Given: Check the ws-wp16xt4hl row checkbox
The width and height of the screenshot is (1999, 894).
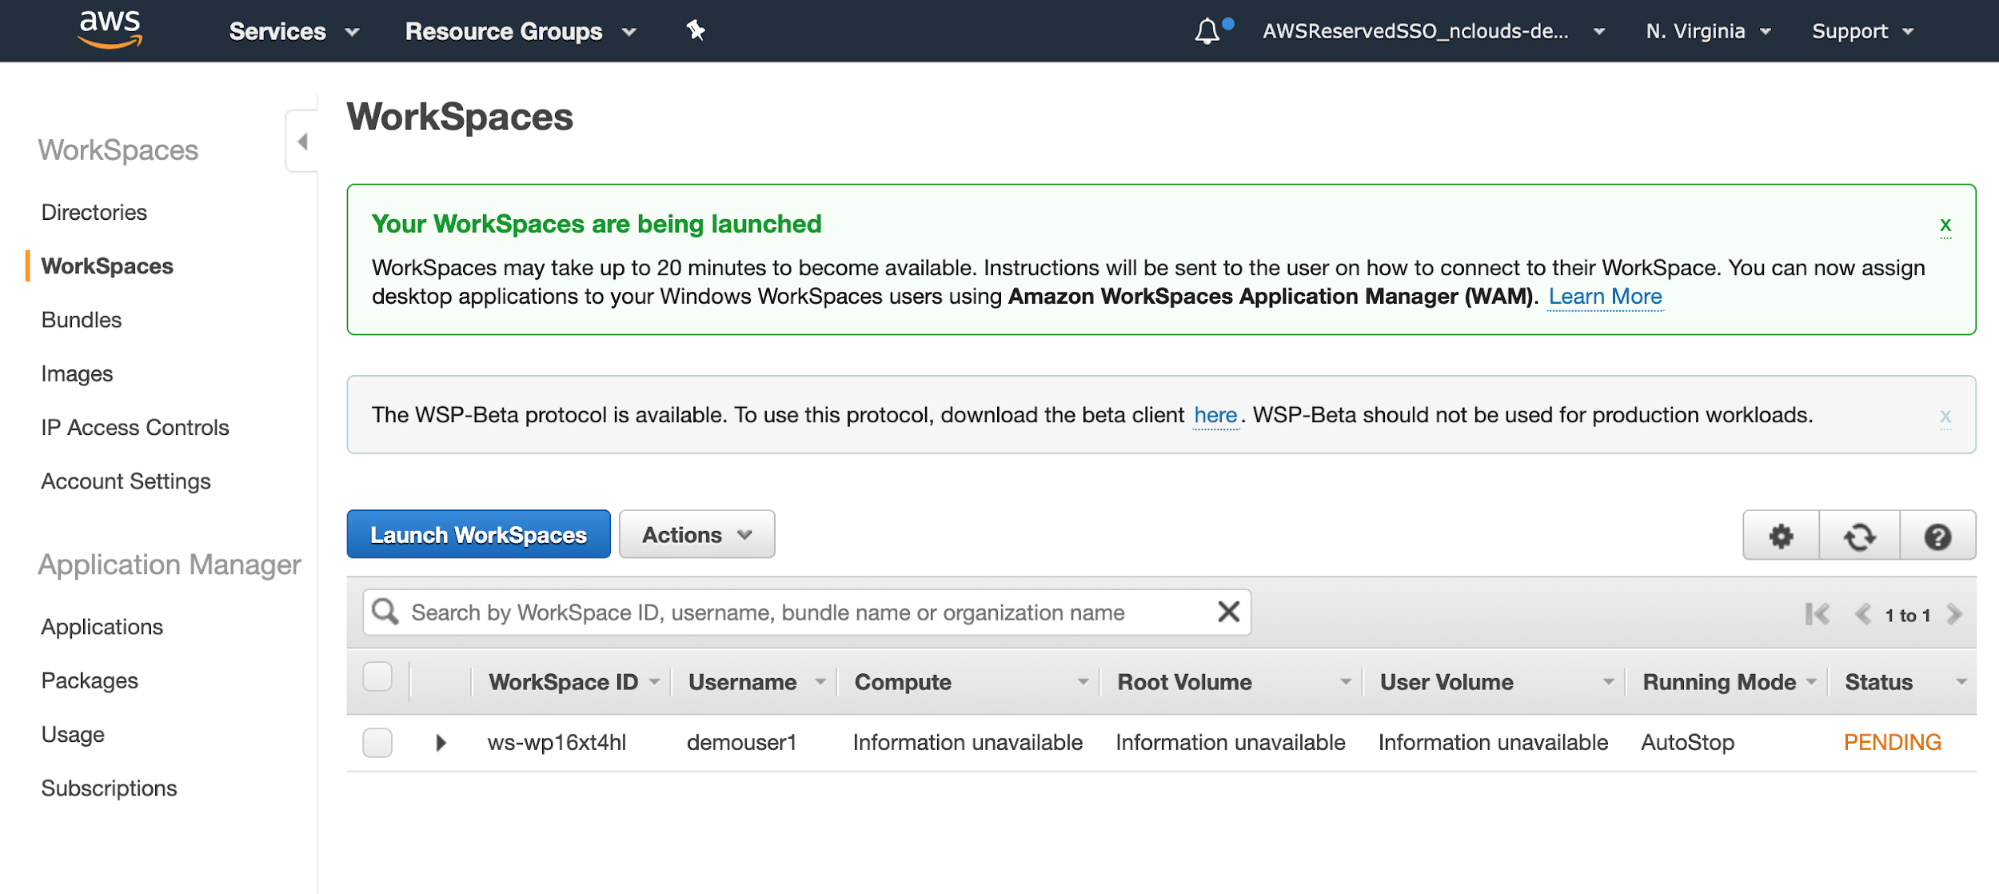Looking at the screenshot, I should (377, 743).
